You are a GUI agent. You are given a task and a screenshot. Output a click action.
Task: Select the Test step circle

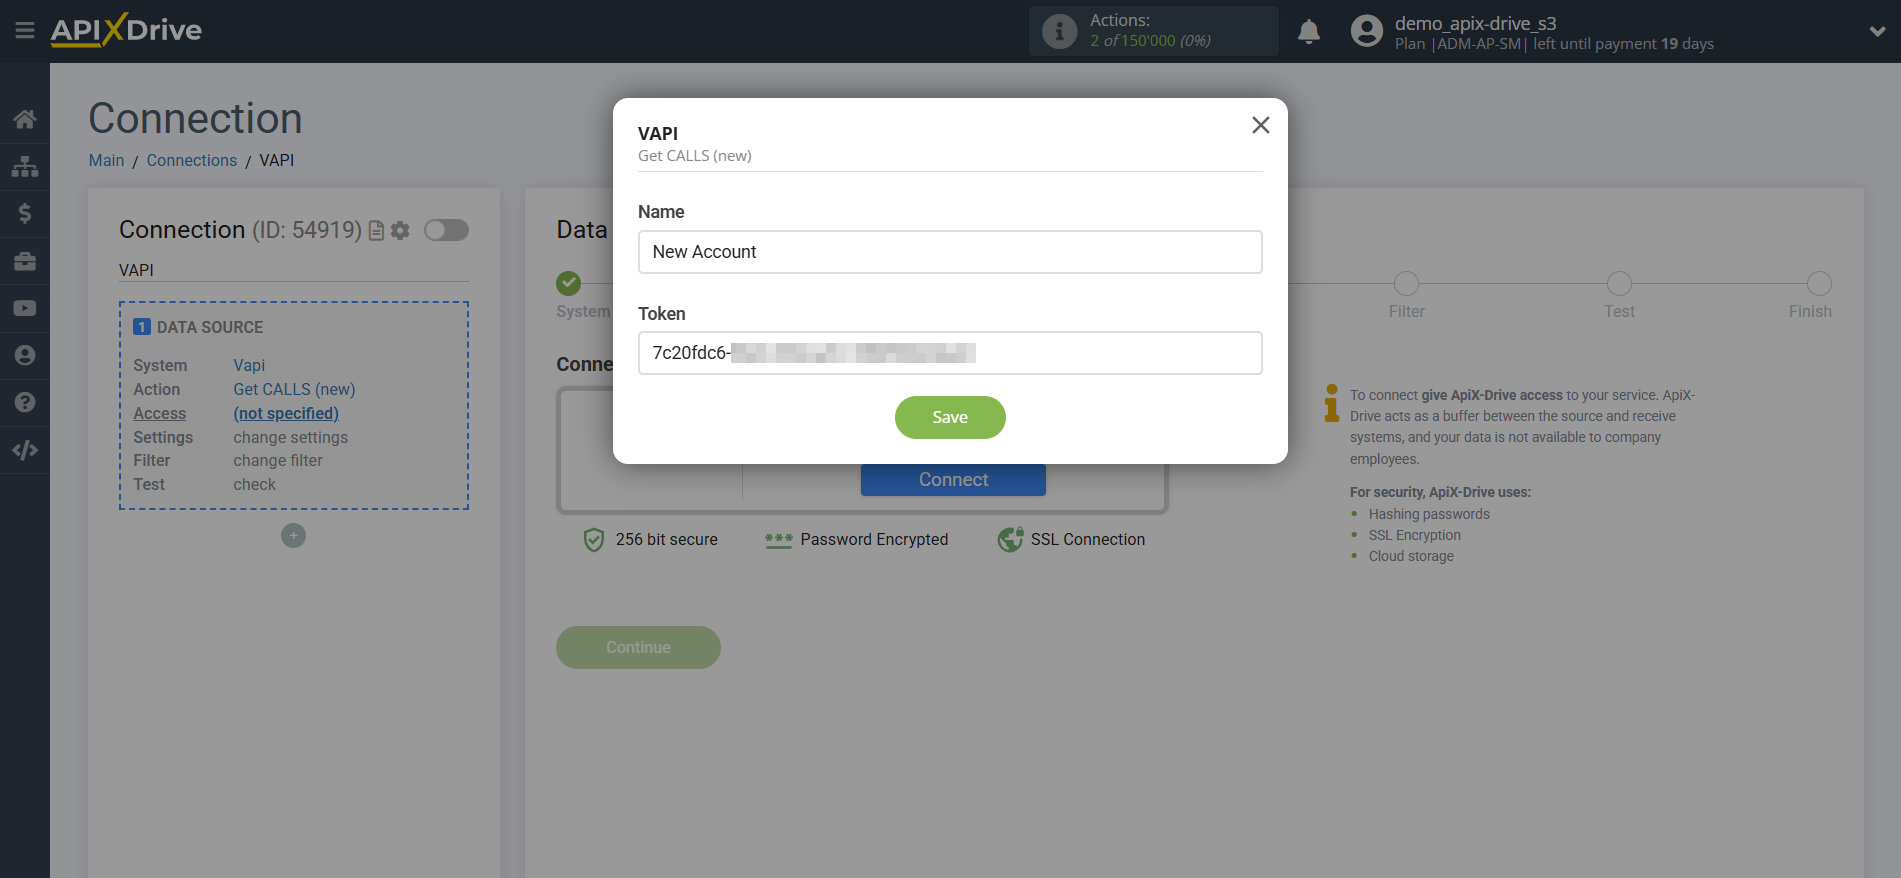pyautogui.click(x=1619, y=283)
